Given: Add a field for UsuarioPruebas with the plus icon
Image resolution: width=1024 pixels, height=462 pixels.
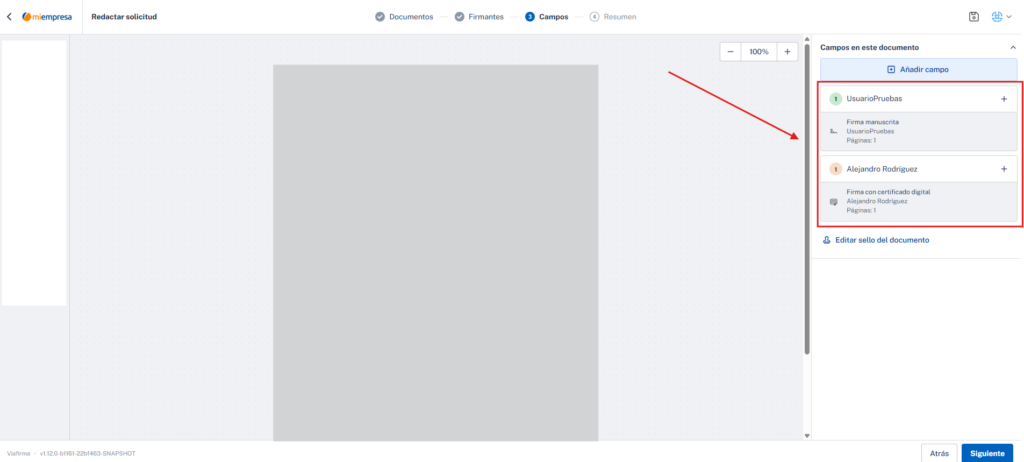Looking at the screenshot, I should (x=1004, y=99).
